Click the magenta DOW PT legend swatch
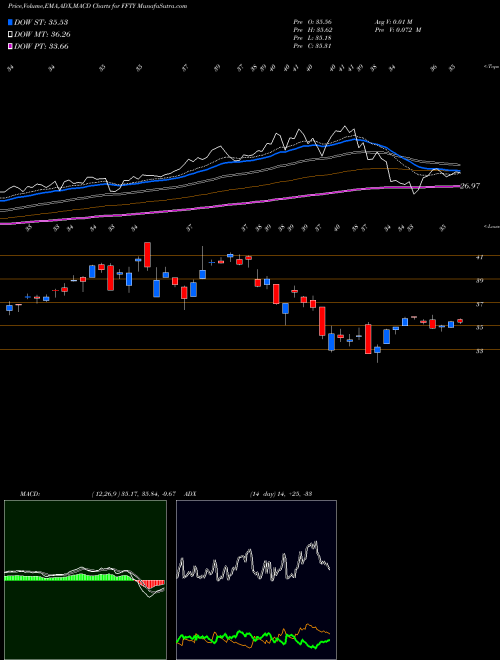This screenshot has height=660, width=500. click(10, 46)
